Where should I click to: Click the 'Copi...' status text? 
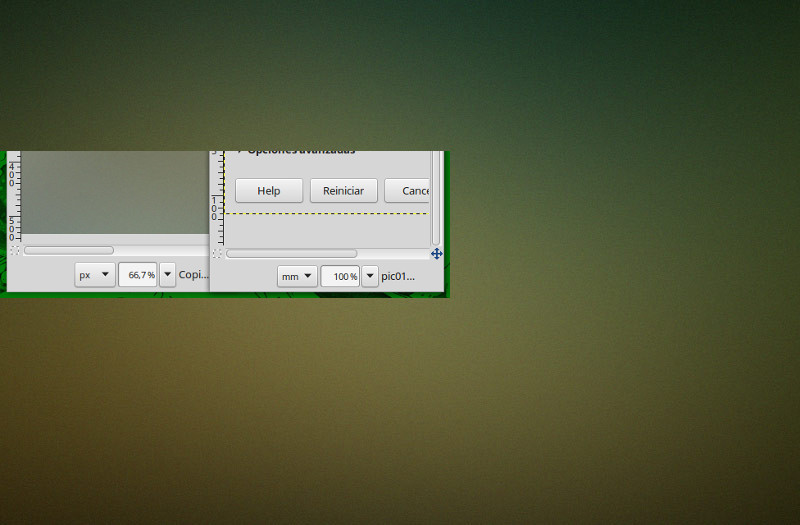tap(193, 274)
